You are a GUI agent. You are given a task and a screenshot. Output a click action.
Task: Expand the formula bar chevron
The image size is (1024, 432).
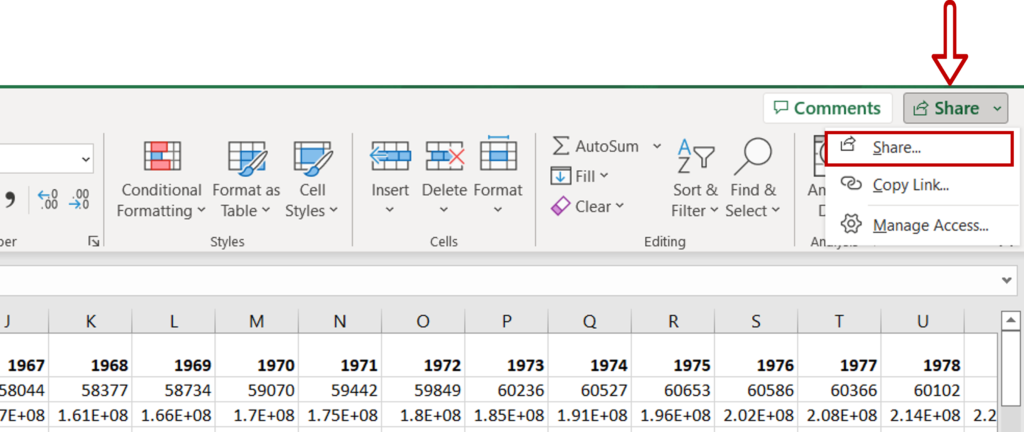1008,281
